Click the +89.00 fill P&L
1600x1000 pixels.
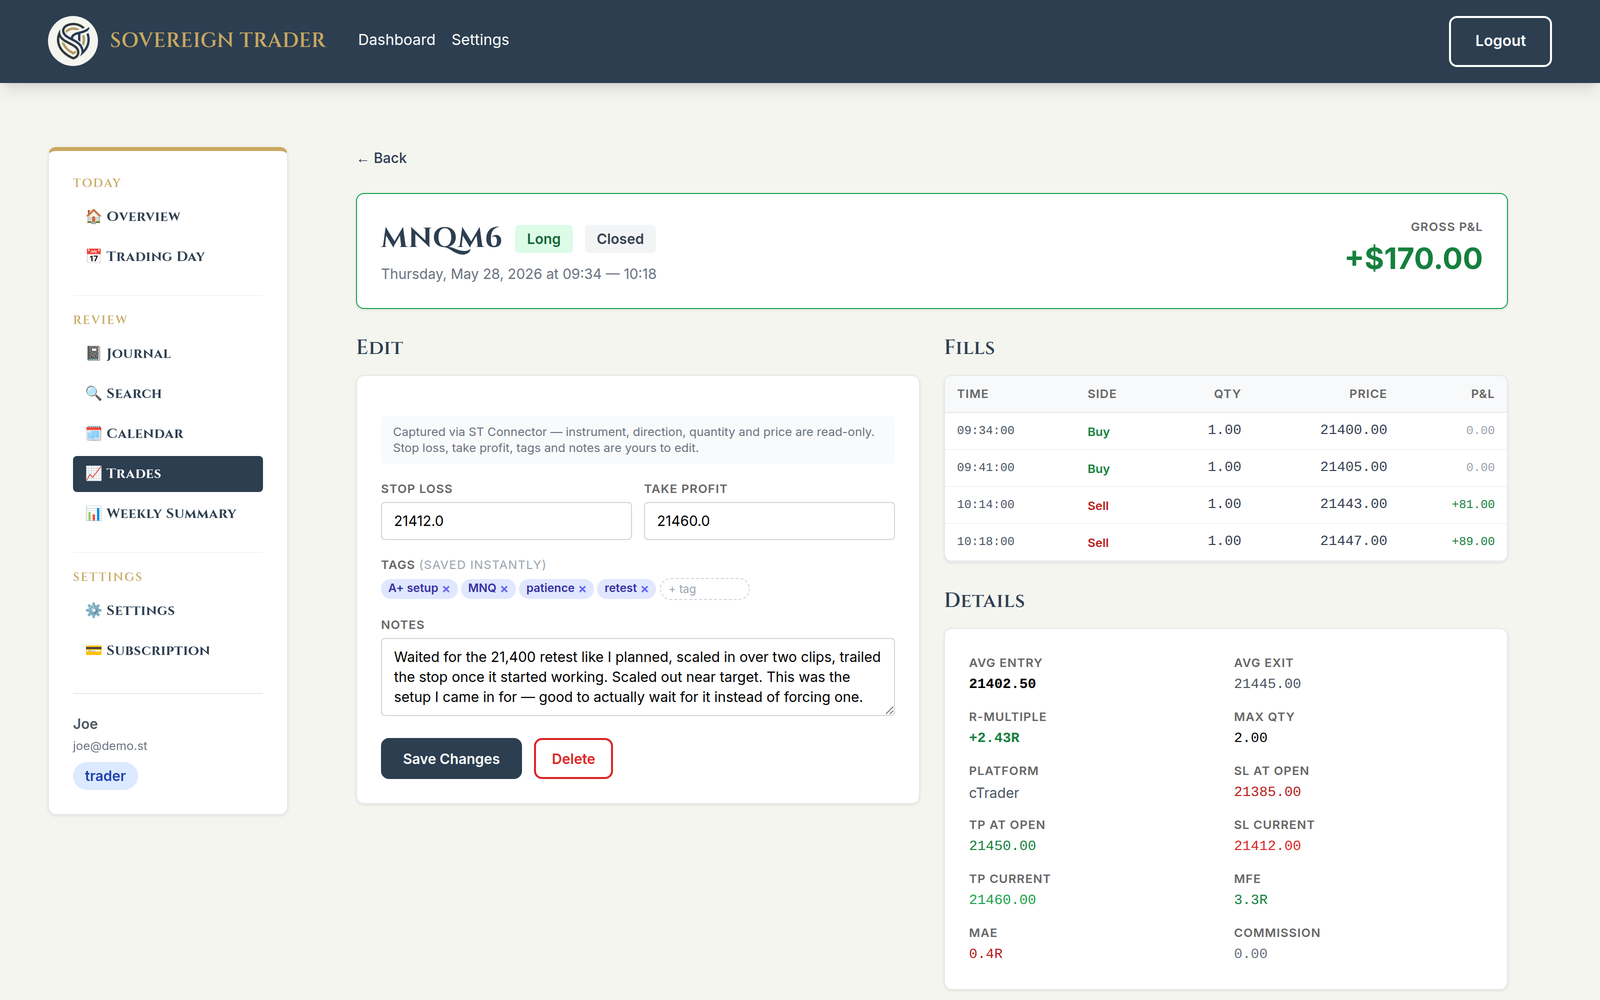(1473, 542)
